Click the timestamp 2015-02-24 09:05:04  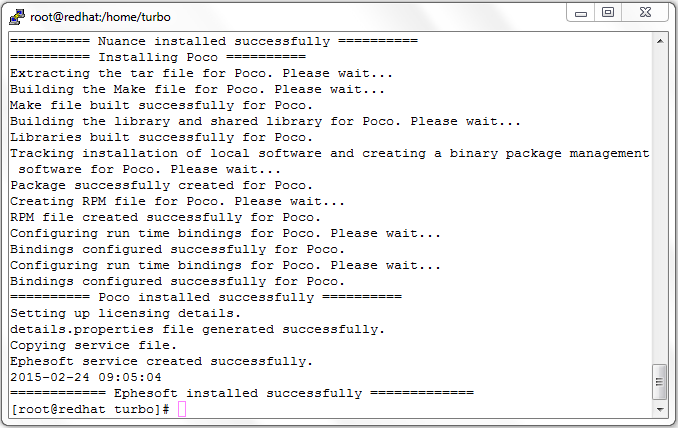tap(86, 377)
